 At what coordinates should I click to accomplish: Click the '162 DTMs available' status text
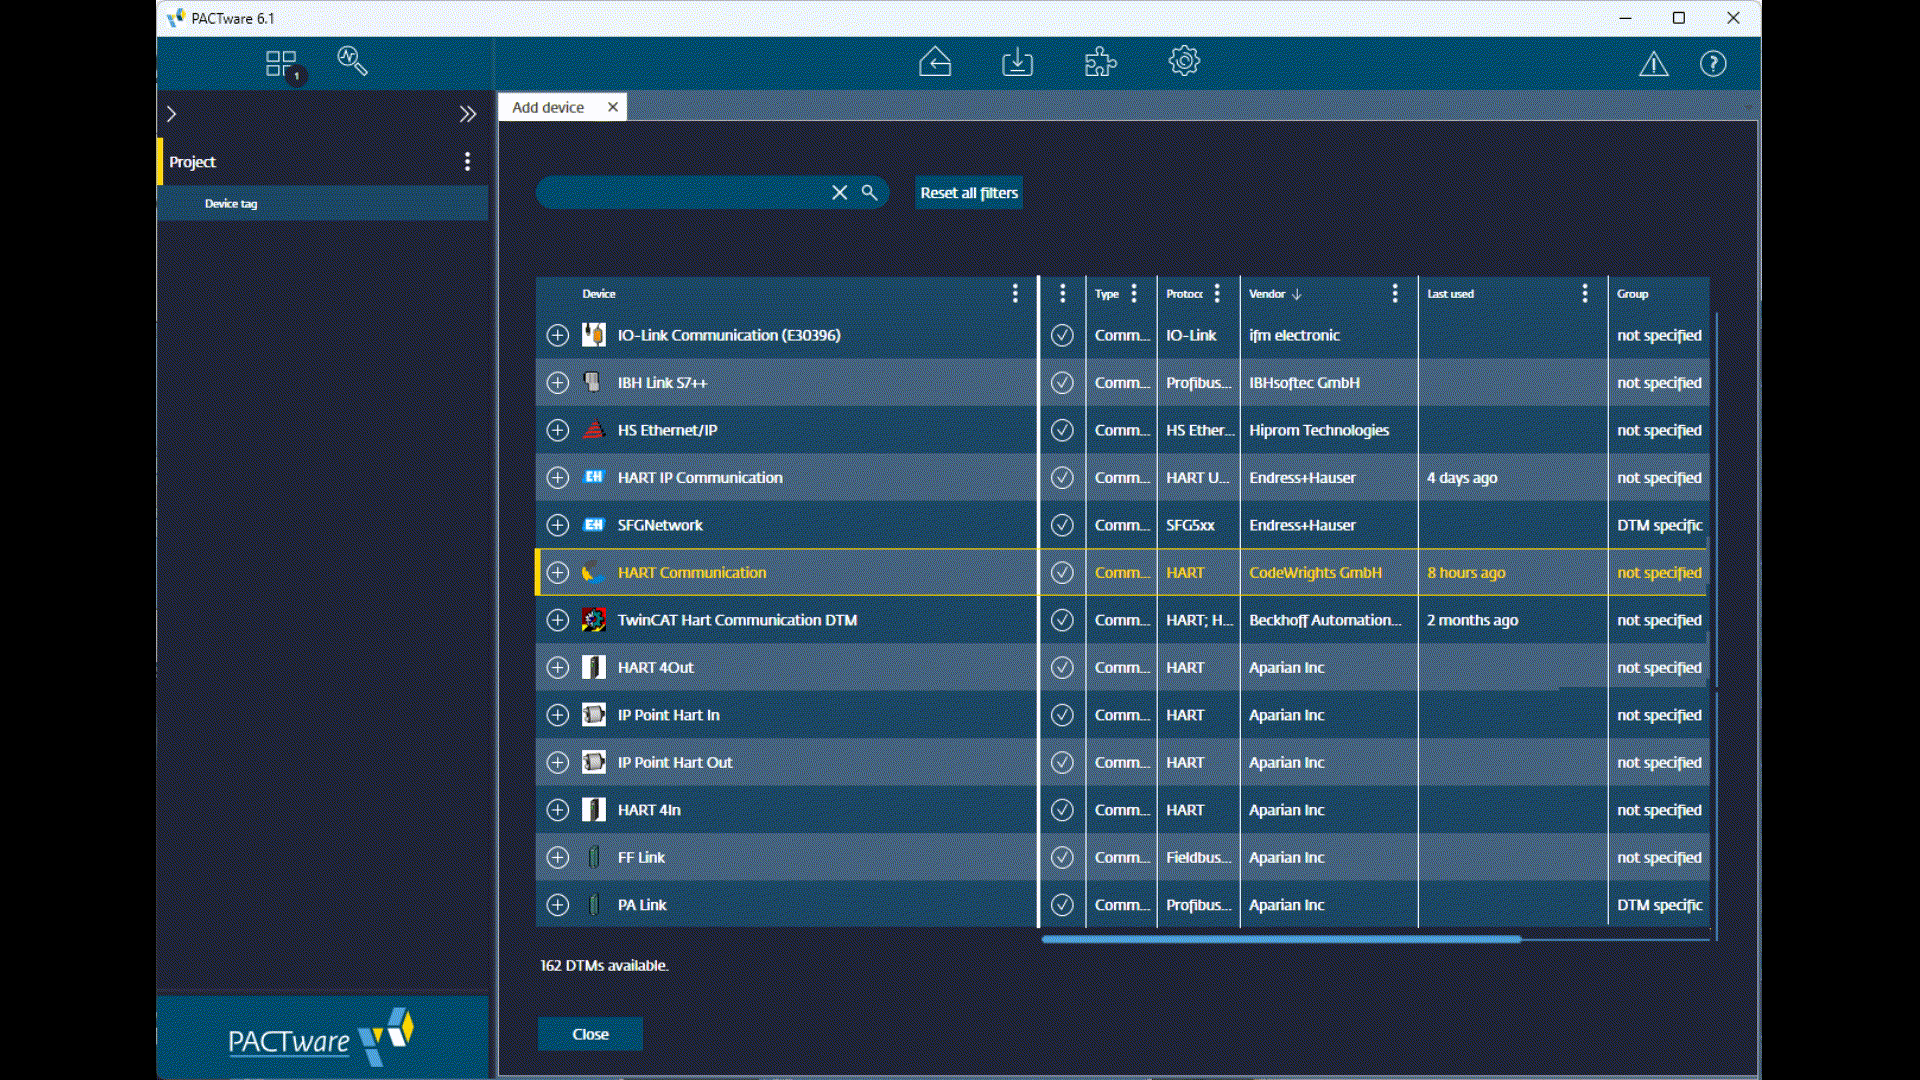(604, 965)
